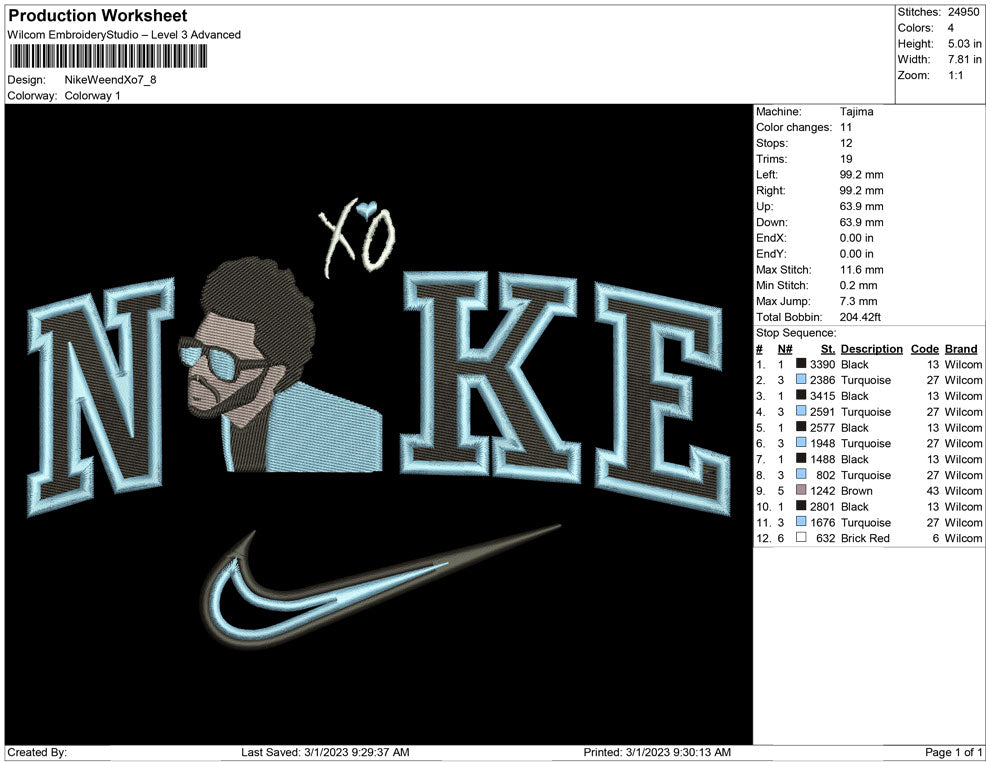Click the Height value '5.03 in'
This screenshot has height=762, width=990.
pyautogui.click(x=964, y=44)
